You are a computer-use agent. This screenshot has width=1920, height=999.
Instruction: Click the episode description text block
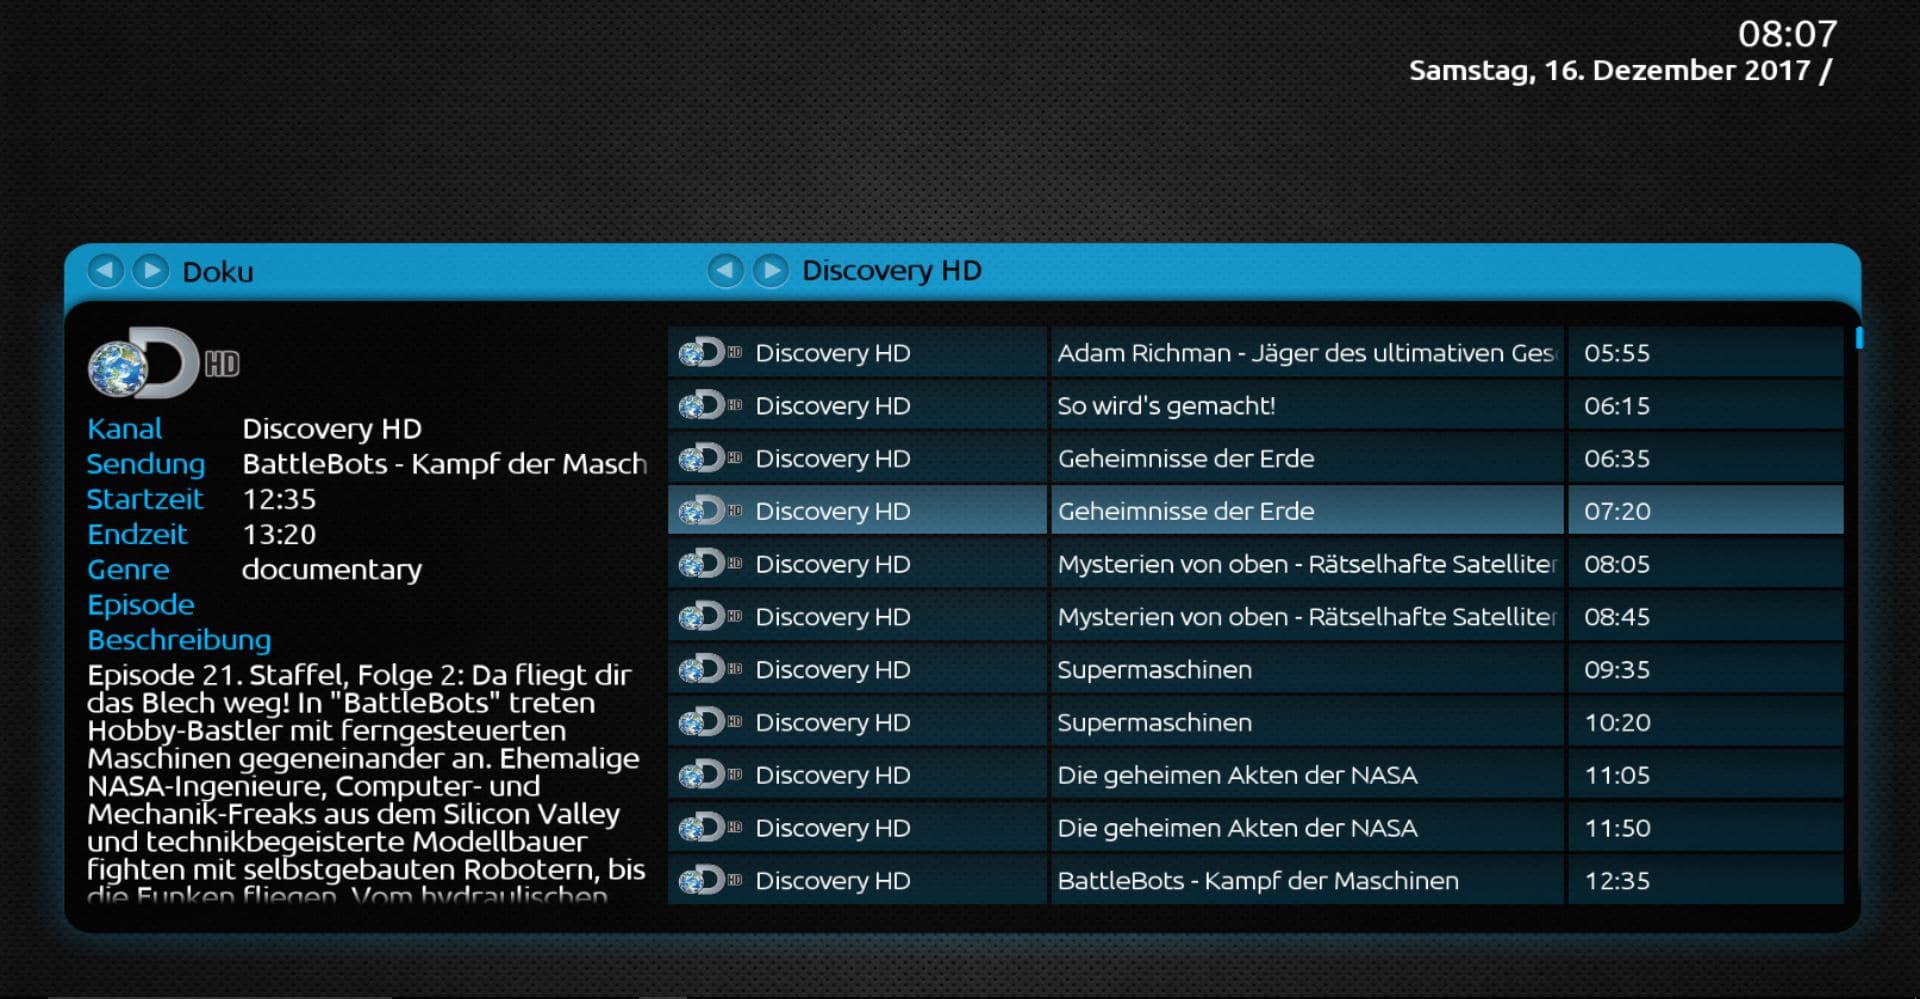coord(366,783)
